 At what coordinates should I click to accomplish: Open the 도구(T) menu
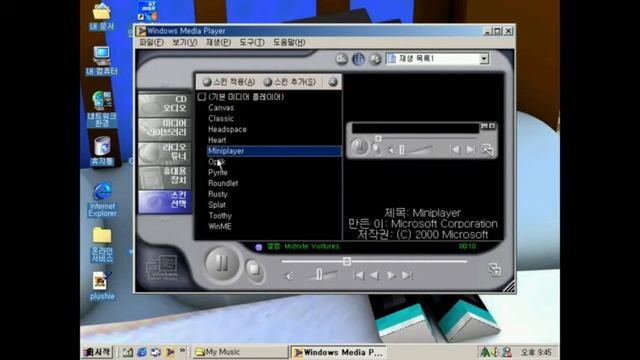[252, 42]
